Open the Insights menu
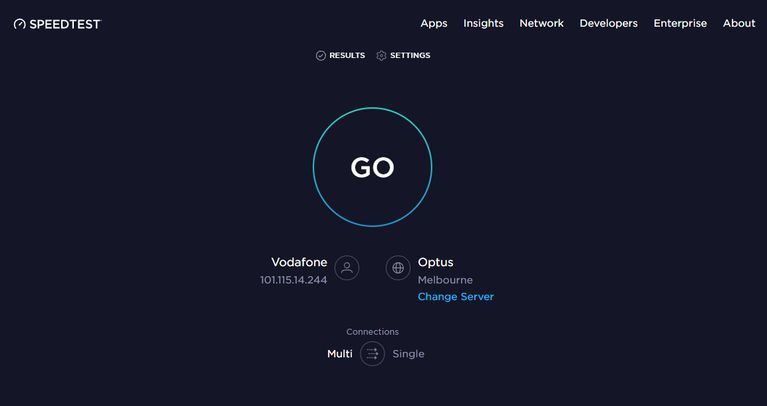Screen dimensions: 767x406 [x=483, y=23]
